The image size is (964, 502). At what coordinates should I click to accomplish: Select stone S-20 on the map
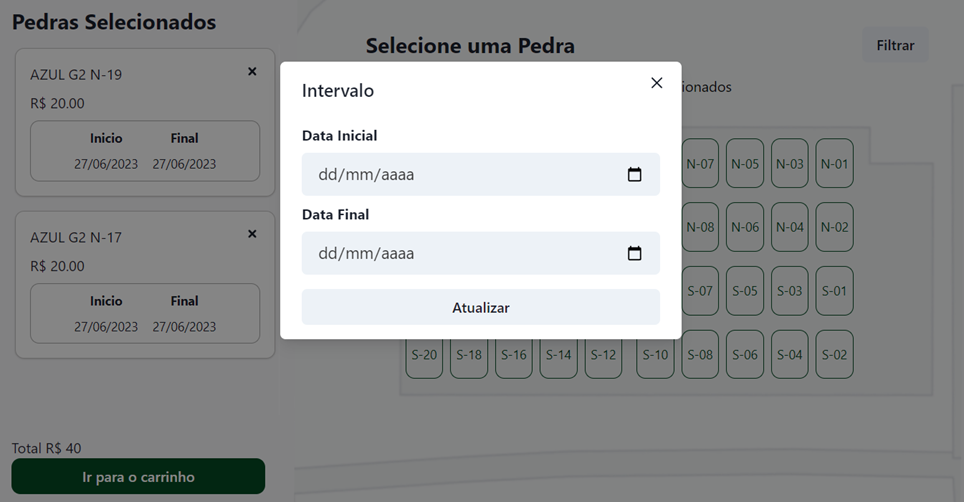coord(424,355)
